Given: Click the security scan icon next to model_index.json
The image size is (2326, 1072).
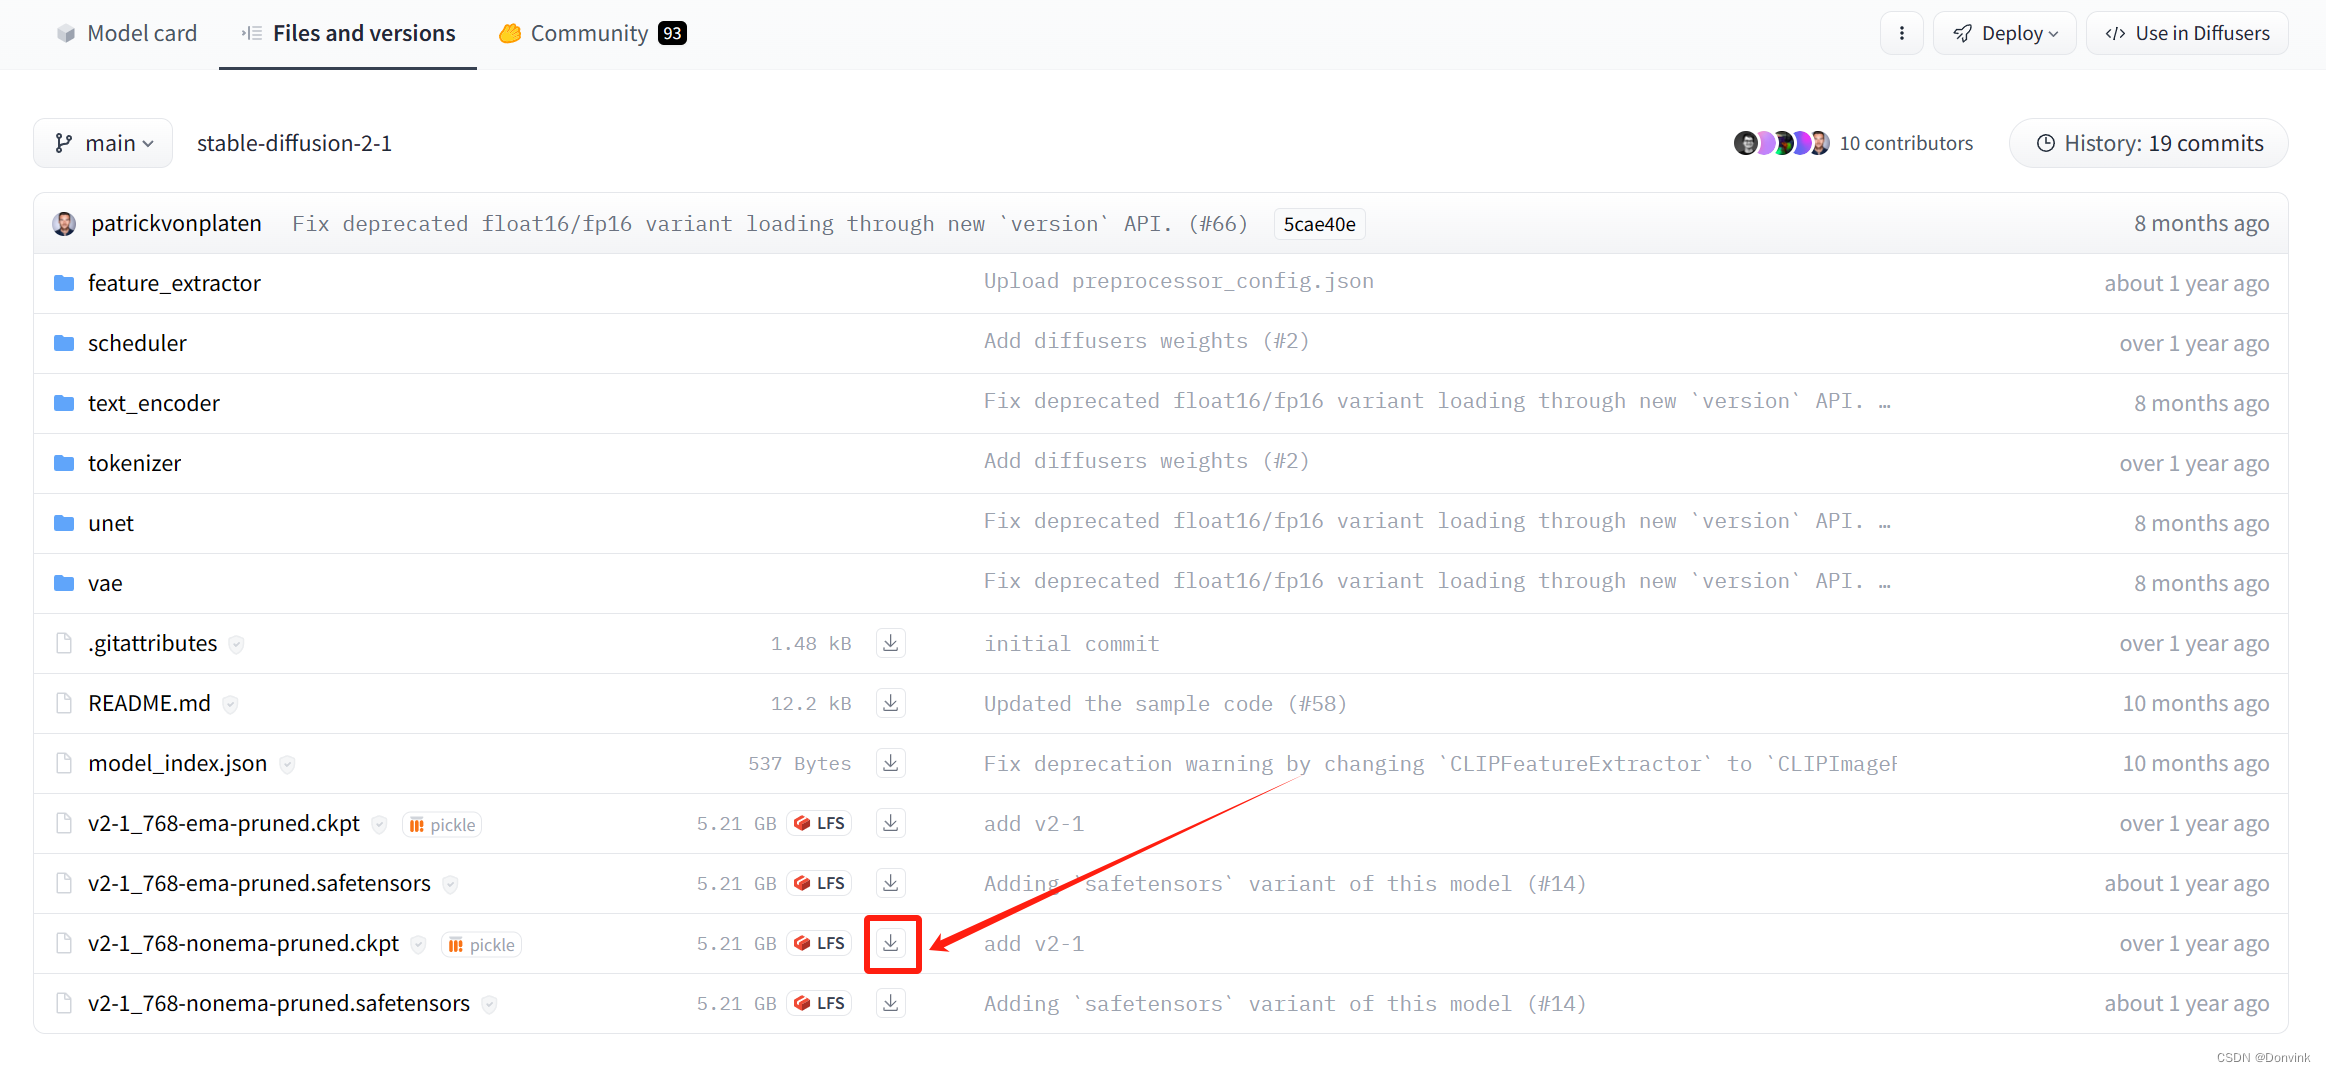Looking at the screenshot, I should click(287, 764).
